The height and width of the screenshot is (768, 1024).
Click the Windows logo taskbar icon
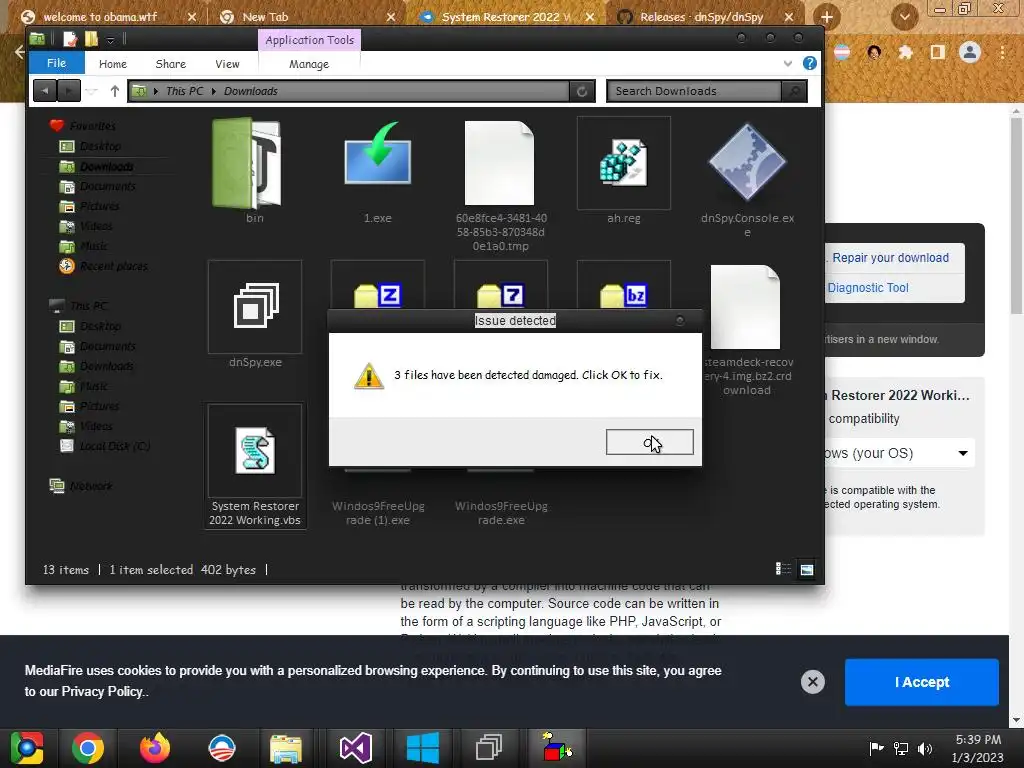(423, 748)
